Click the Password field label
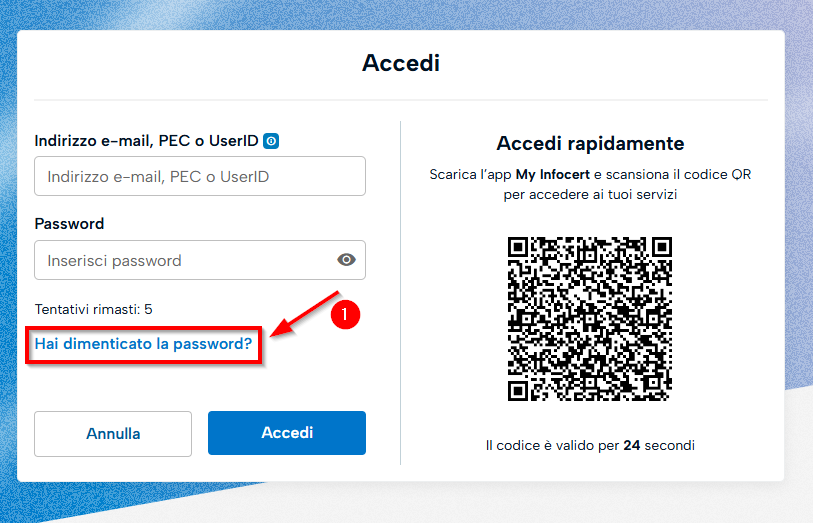The height and width of the screenshot is (523, 813). coord(69,224)
